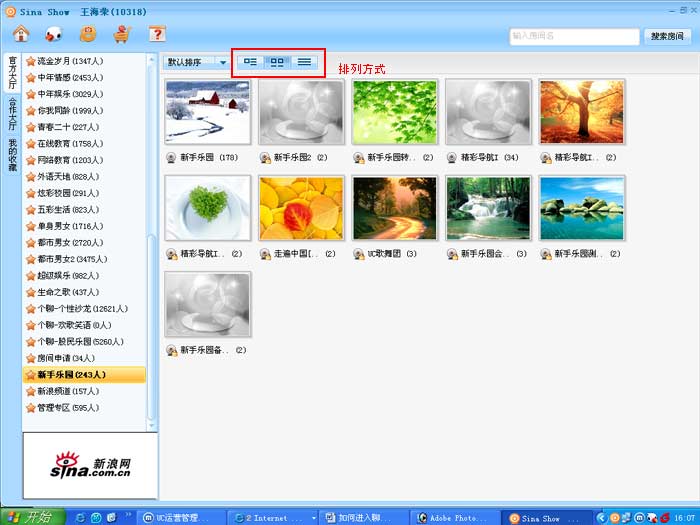Image resolution: width=700 pixels, height=525 pixels.
Task: Select 单身男女 (1716人) category
Action: pyautogui.click(x=84, y=226)
